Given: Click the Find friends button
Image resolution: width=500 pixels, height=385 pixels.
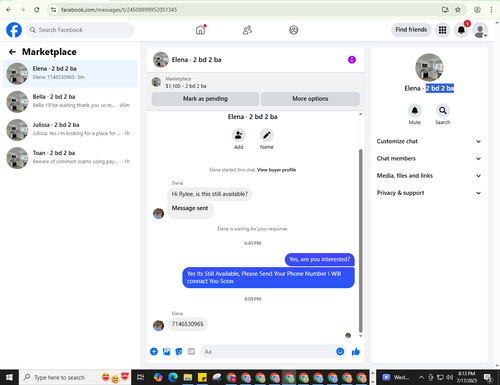Looking at the screenshot, I should tap(411, 30).
